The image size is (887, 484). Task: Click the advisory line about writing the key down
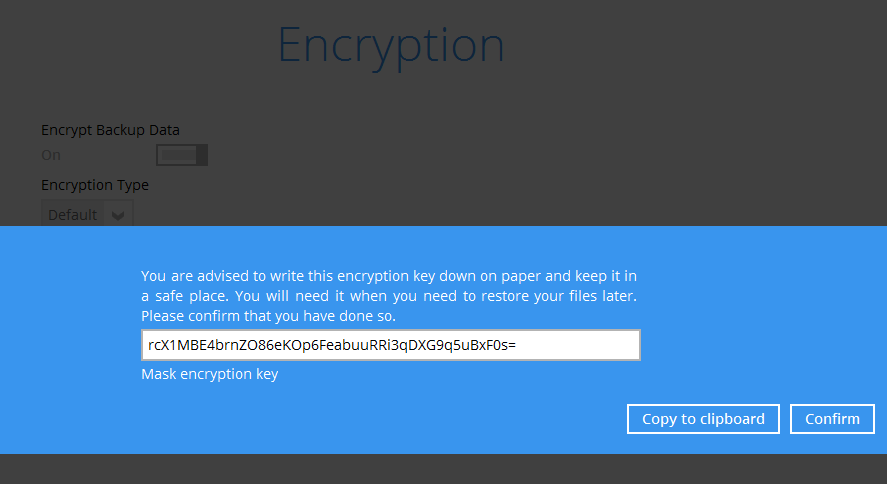click(388, 275)
